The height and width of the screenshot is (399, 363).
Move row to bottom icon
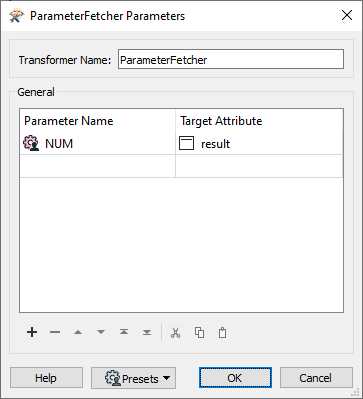point(147,332)
